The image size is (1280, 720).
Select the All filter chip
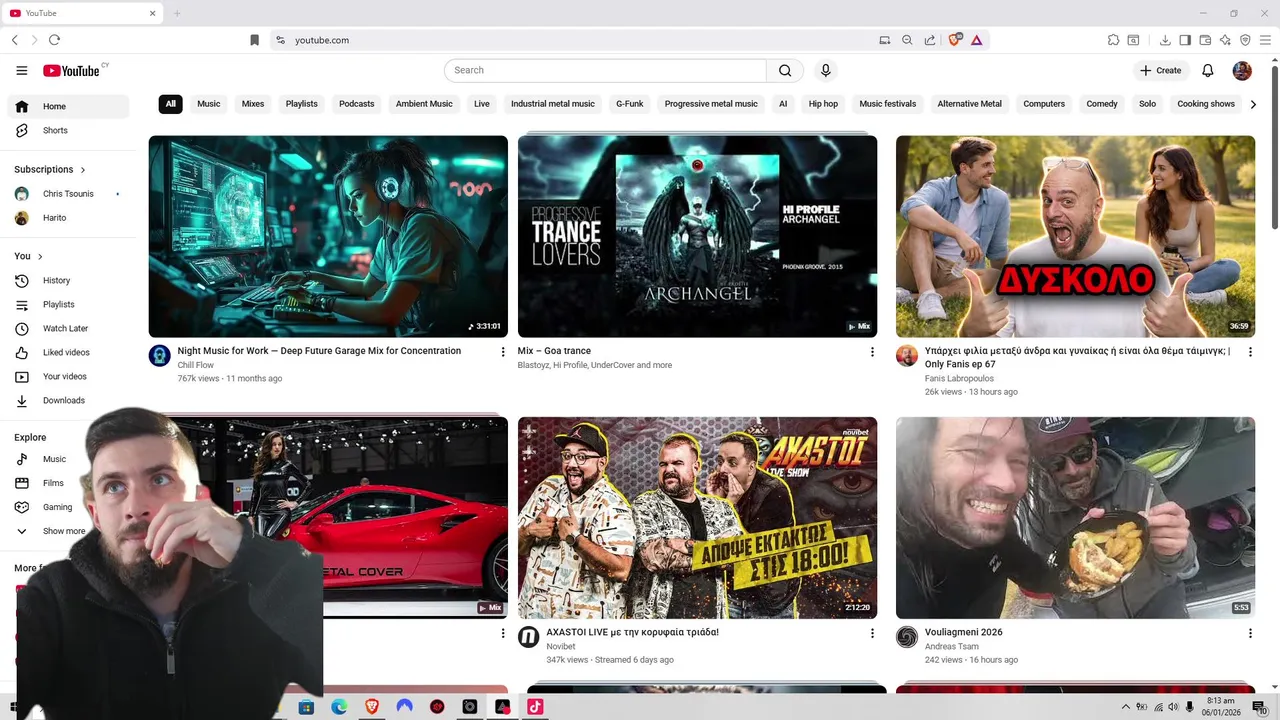point(170,104)
